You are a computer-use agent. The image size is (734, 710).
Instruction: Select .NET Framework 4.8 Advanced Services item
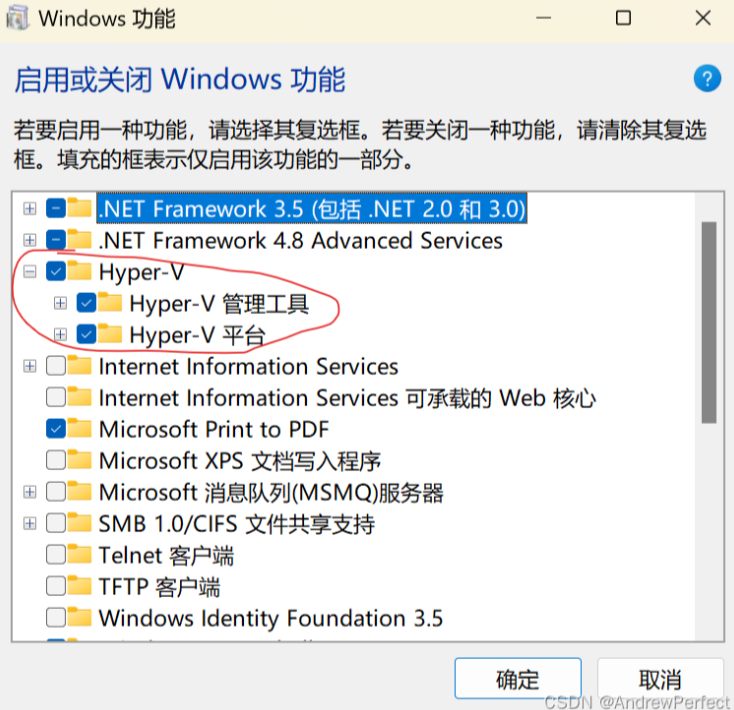pyautogui.click(x=301, y=241)
